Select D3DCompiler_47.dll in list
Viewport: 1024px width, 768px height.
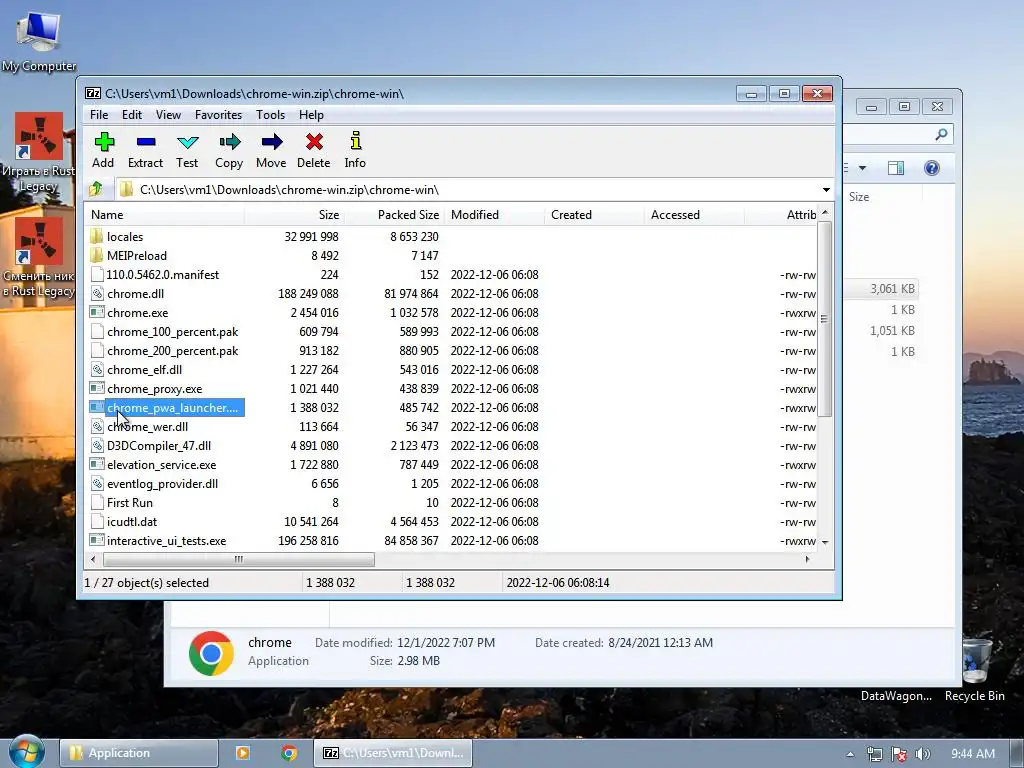point(159,445)
